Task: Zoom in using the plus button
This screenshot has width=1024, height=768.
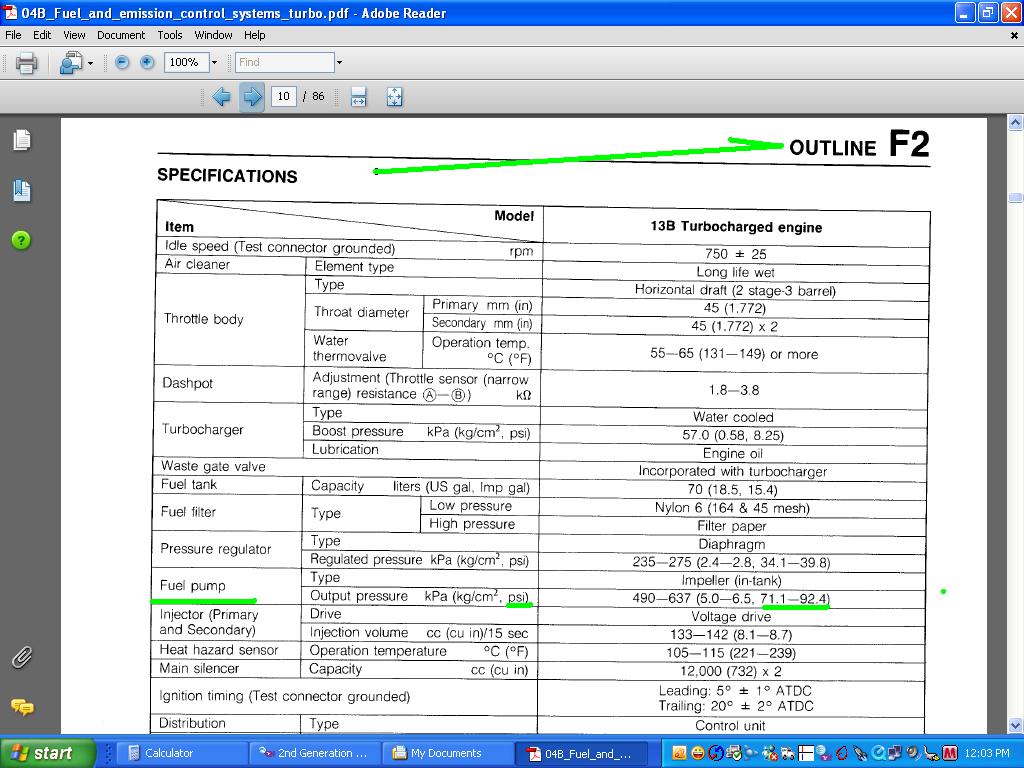Action: [x=147, y=62]
